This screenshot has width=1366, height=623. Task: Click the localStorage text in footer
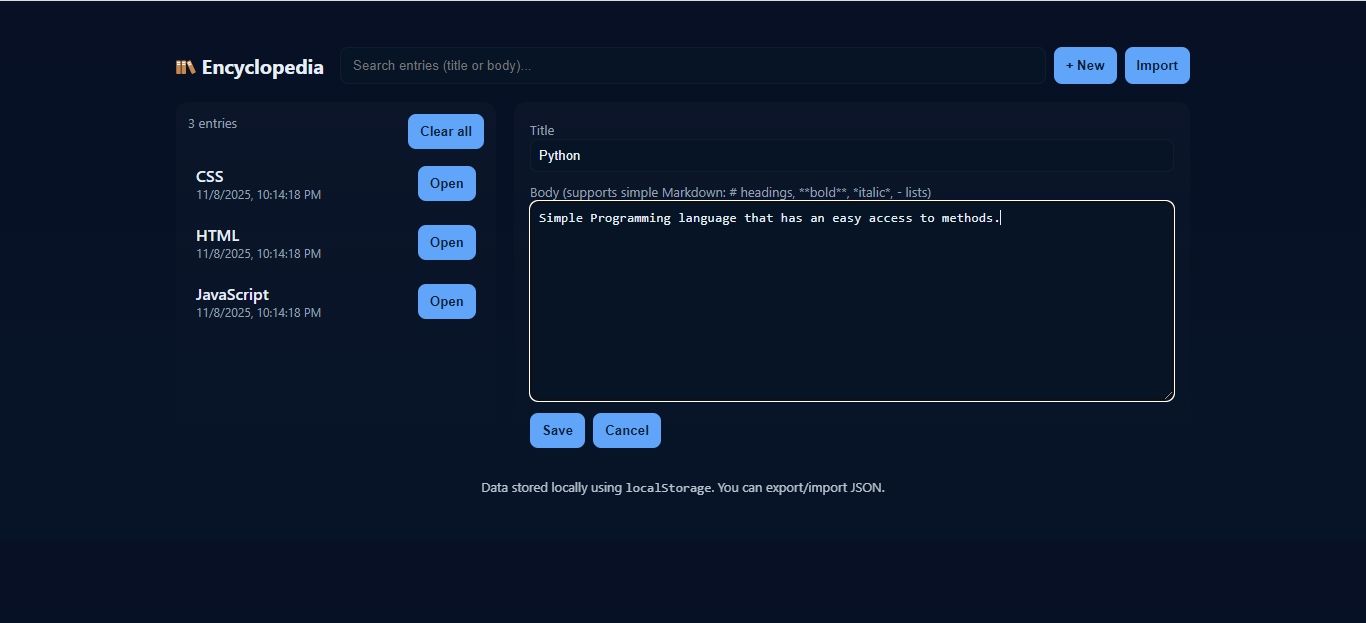(668, 489)
